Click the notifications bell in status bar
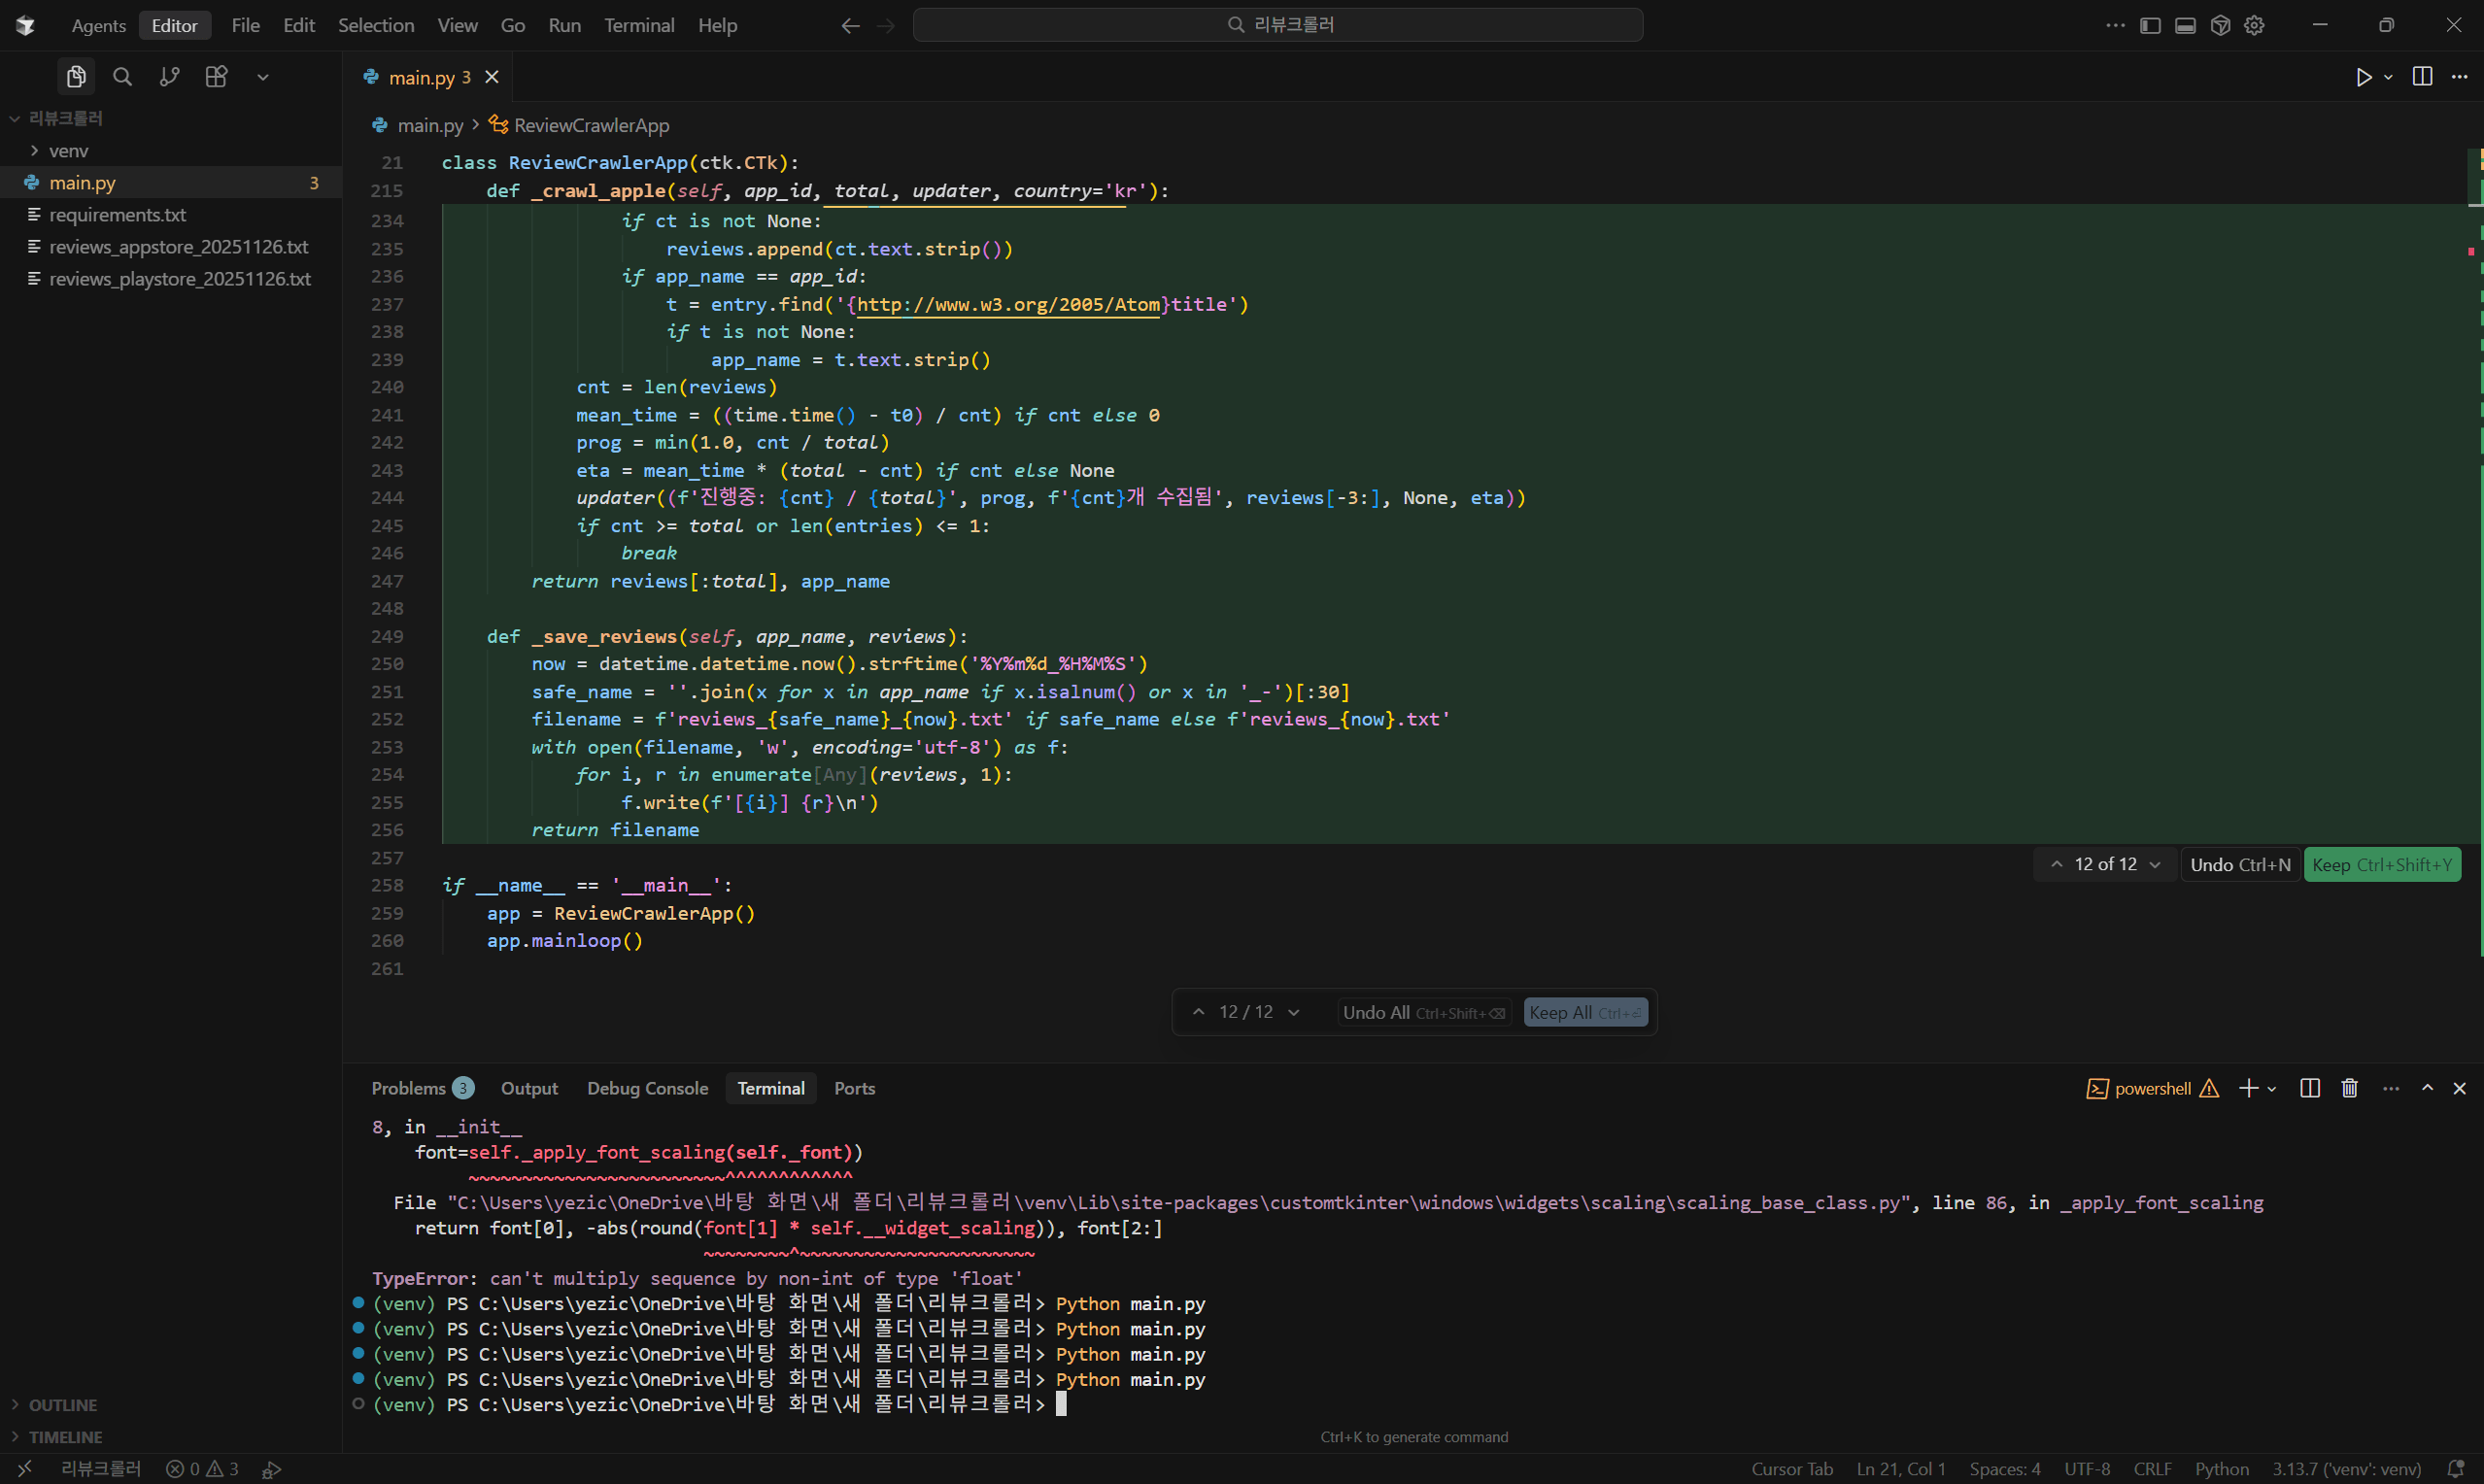Image resolution: width=2484 pixels, height=1484 pixels. point(2454,1468)
